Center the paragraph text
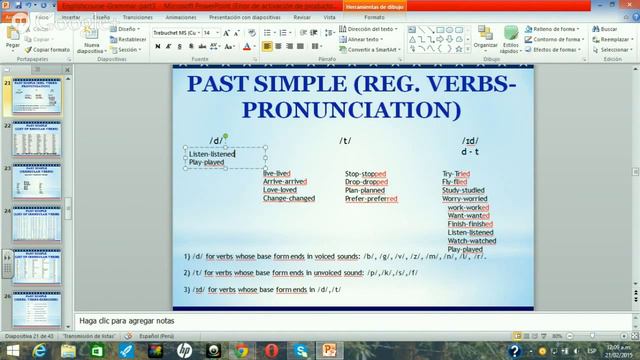Screen dimensions: 640x360 pyautogui.click(x=278, y=47)
